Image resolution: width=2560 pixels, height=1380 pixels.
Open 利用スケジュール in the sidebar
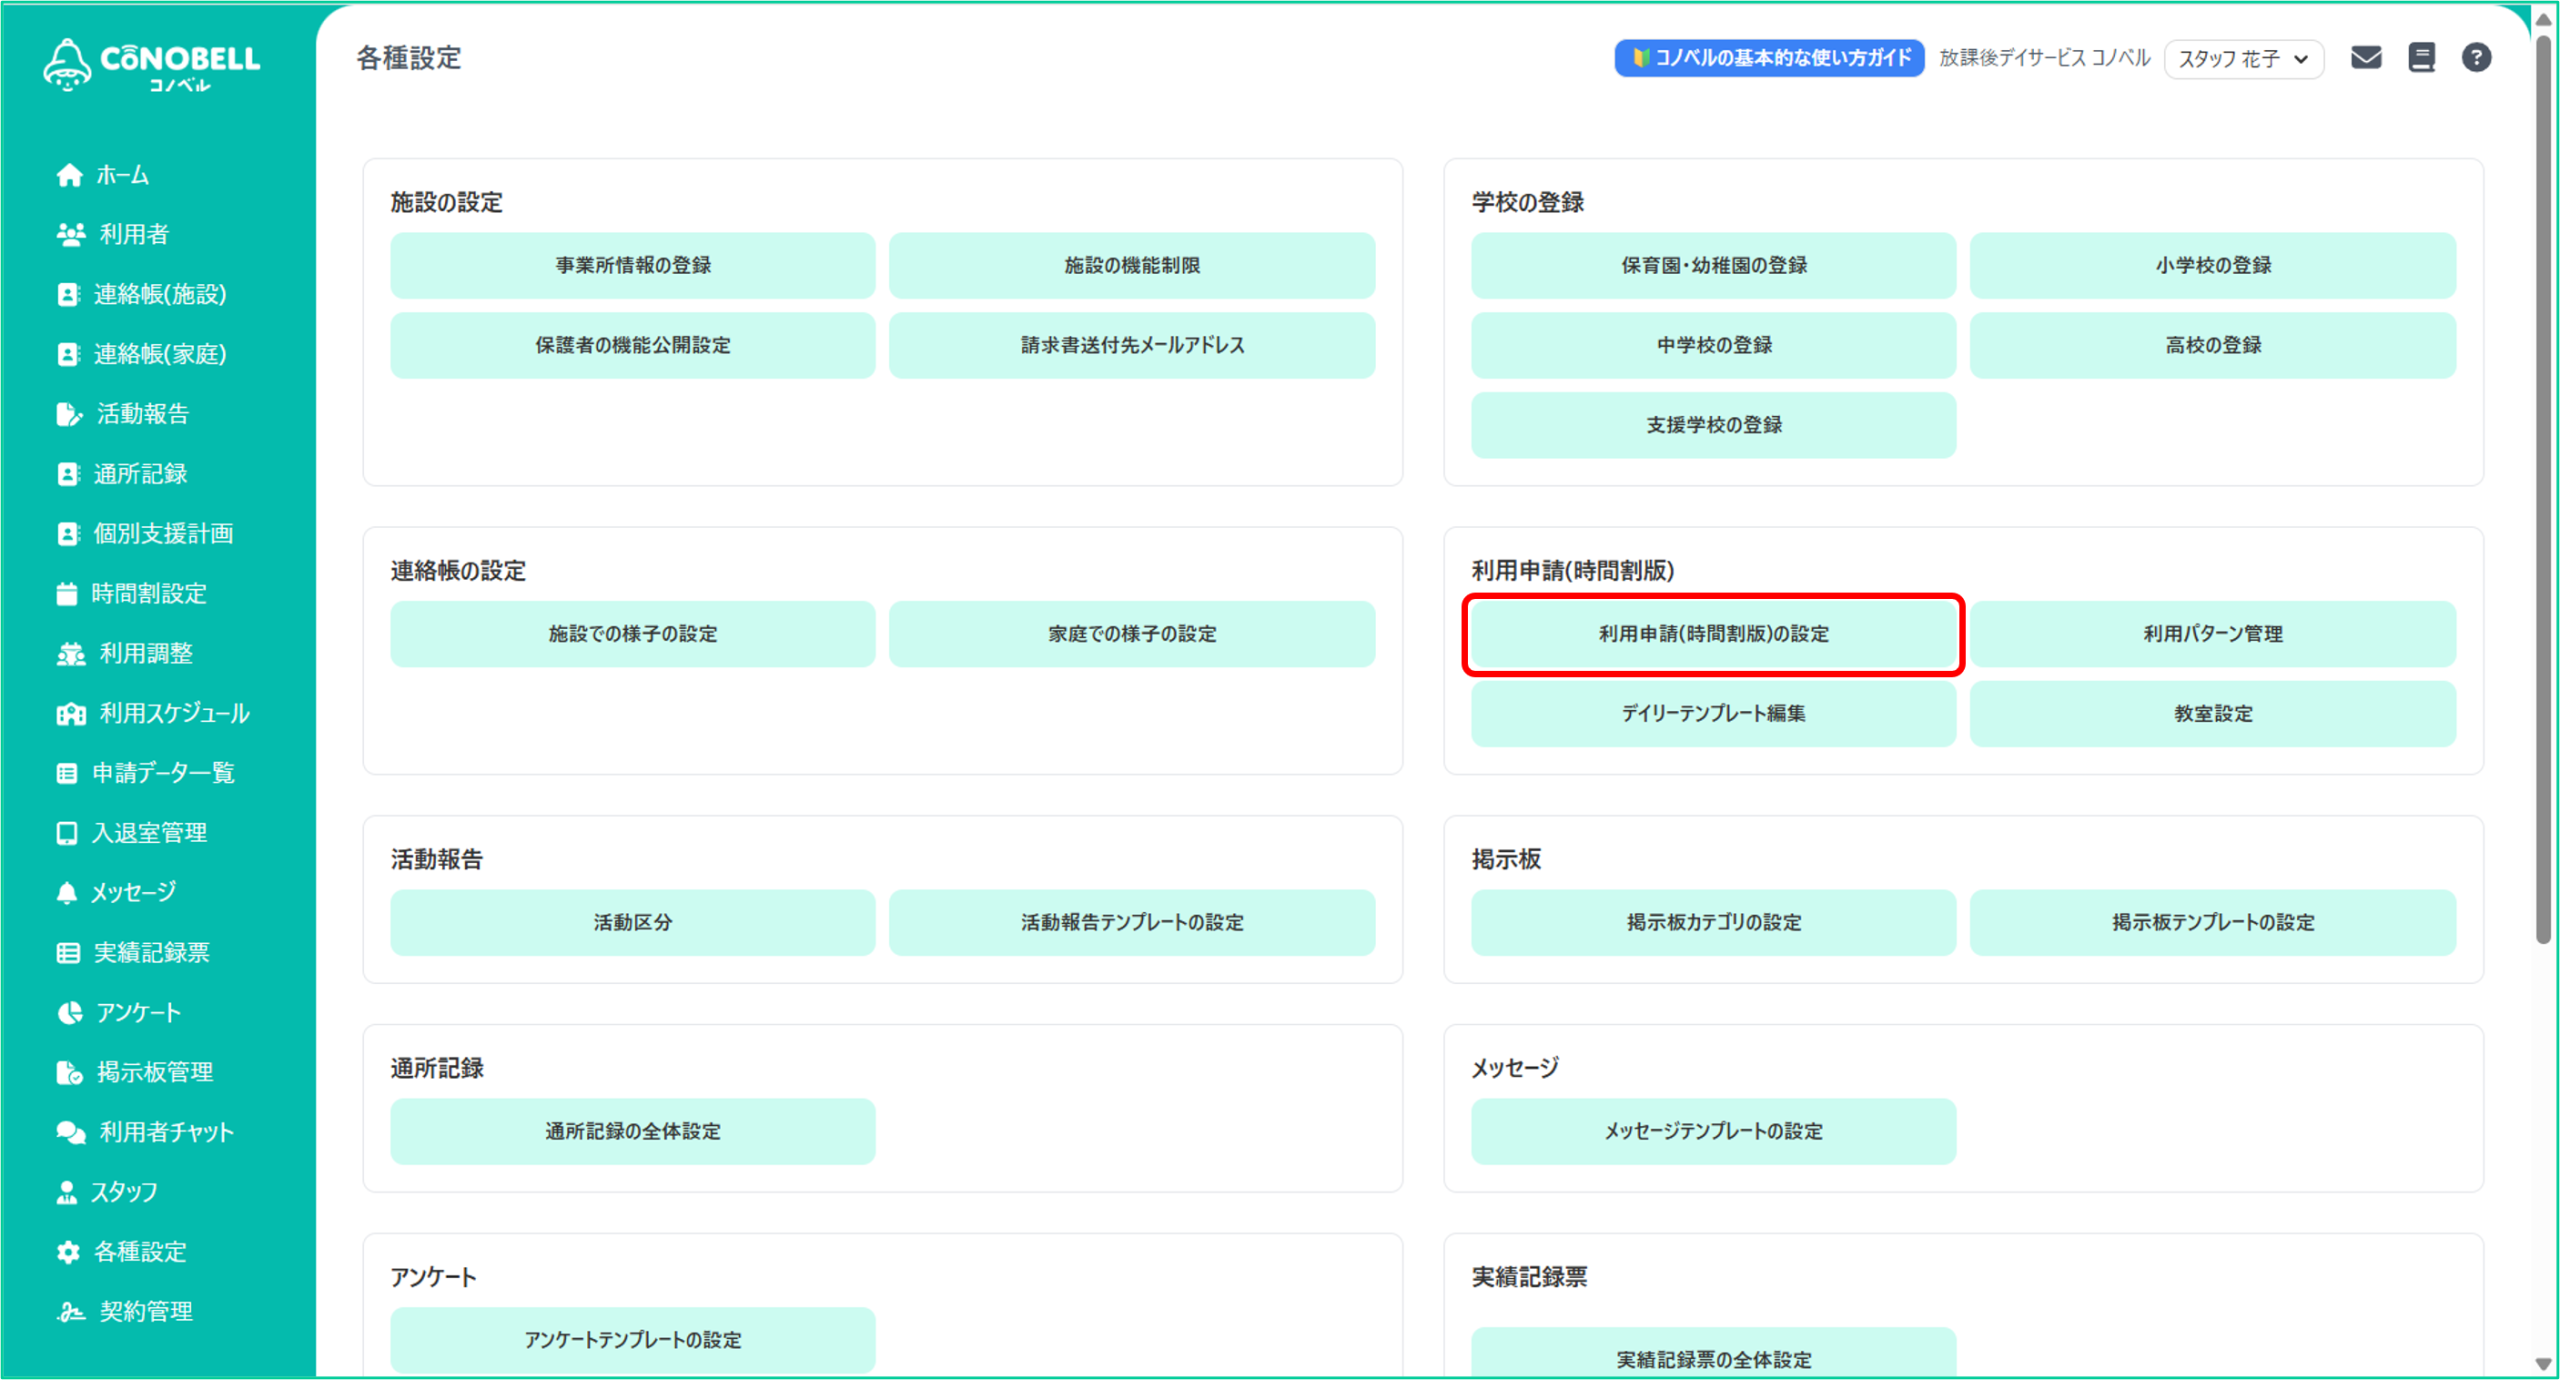pos(174,713)
